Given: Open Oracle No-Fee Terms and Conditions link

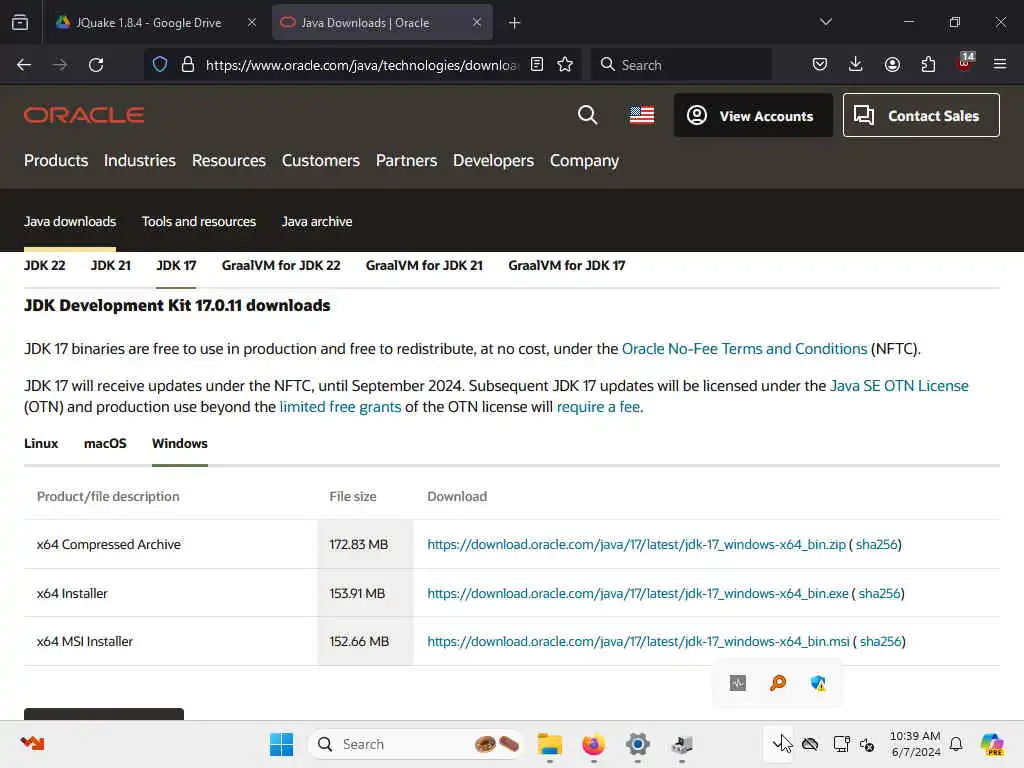Looking at the screenshot, I should pyautogui.click(x=744, y=349).
